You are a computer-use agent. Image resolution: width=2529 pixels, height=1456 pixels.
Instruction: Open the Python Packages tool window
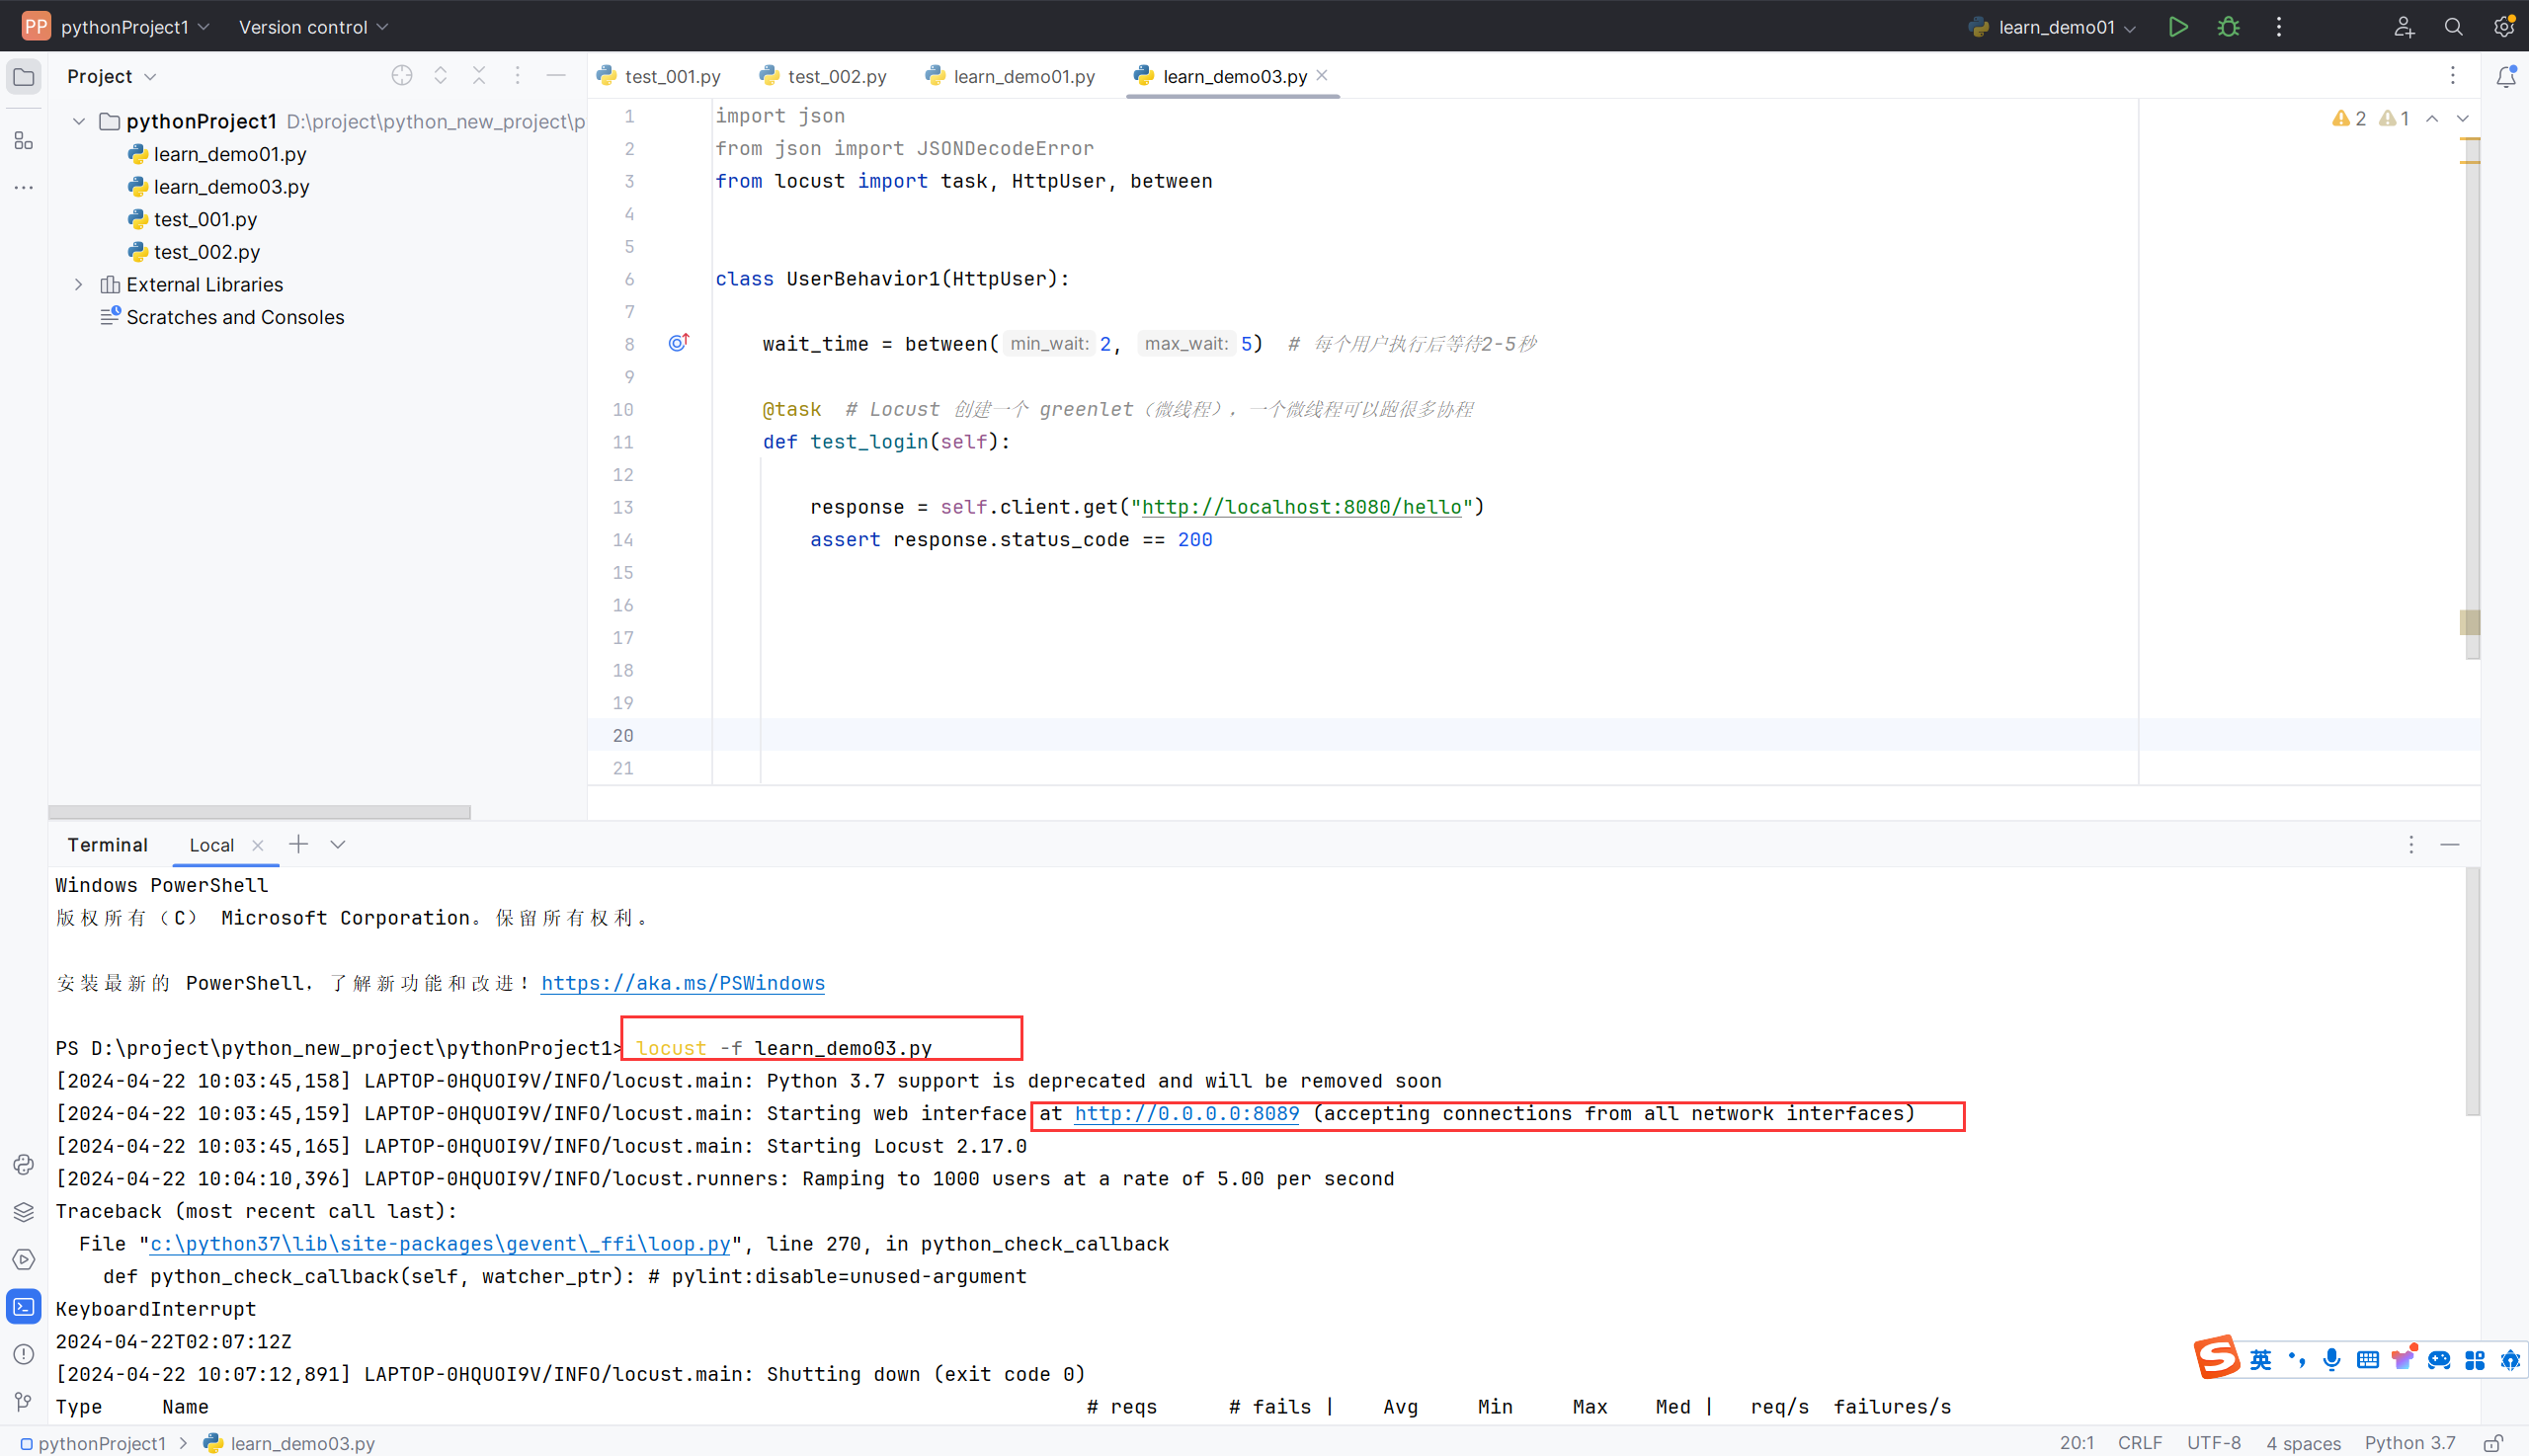click(x=24, y=1212)
